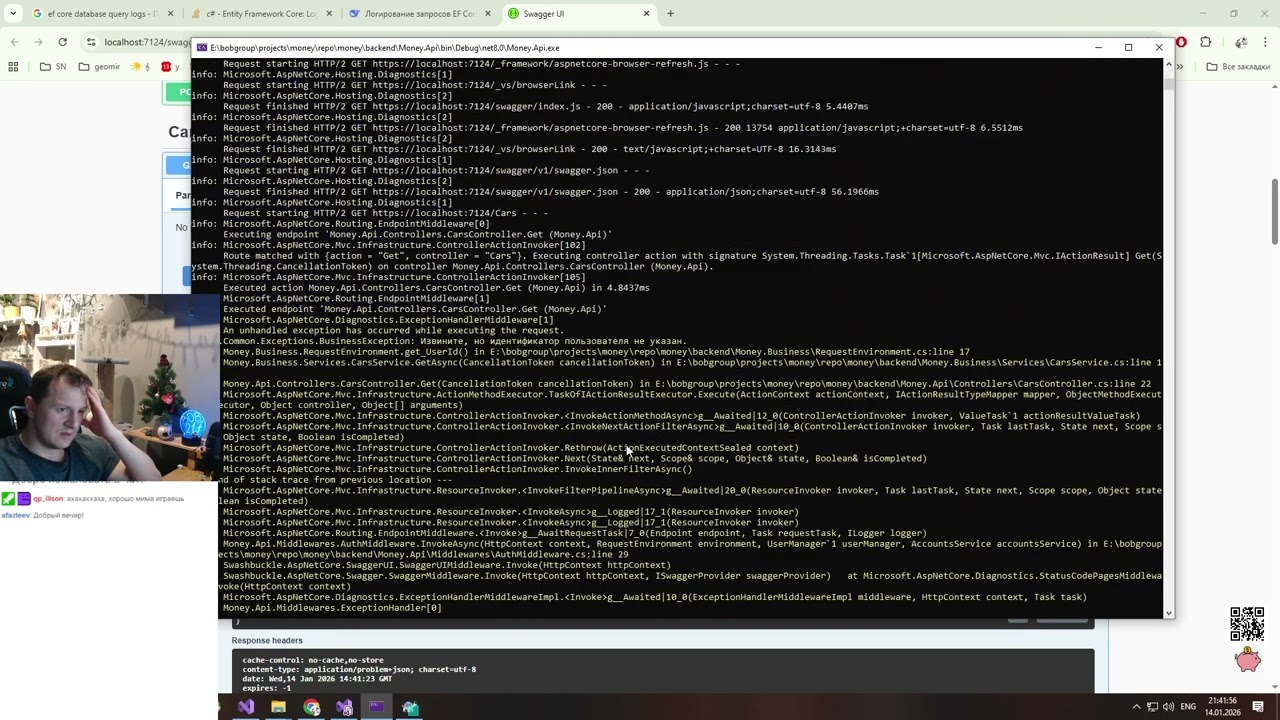Open the Windows notification center
This screenshot has height=720, width=1280.
tap(1259, 707)
